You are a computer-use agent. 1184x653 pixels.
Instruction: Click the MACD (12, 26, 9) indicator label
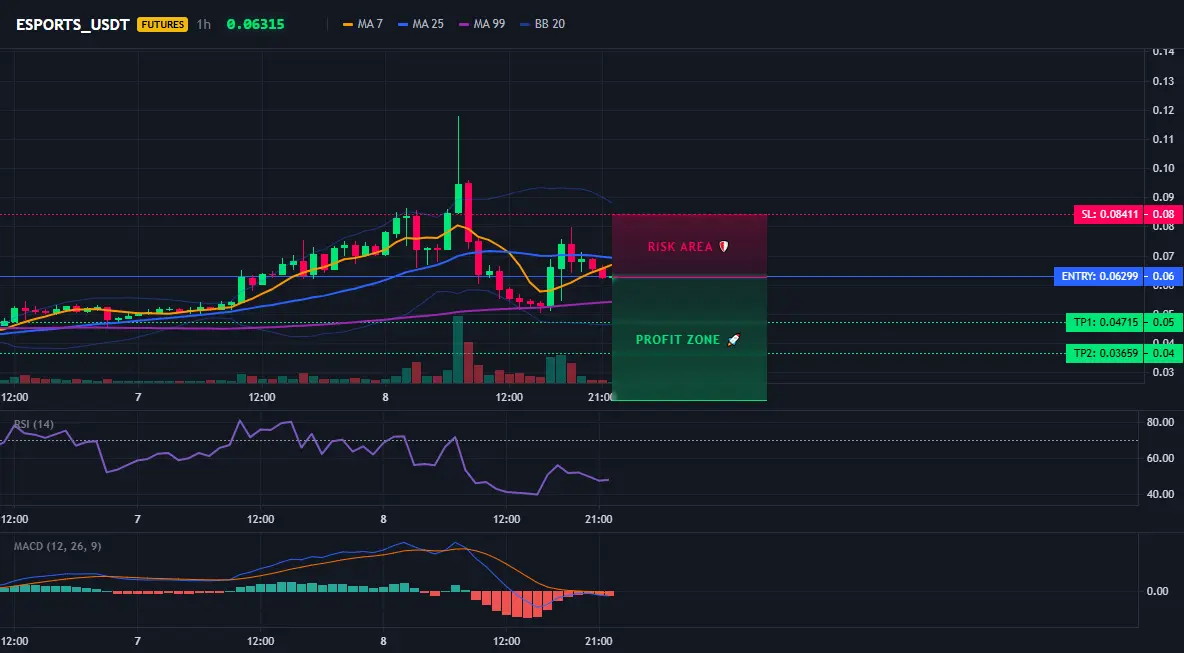click(57, 546)
